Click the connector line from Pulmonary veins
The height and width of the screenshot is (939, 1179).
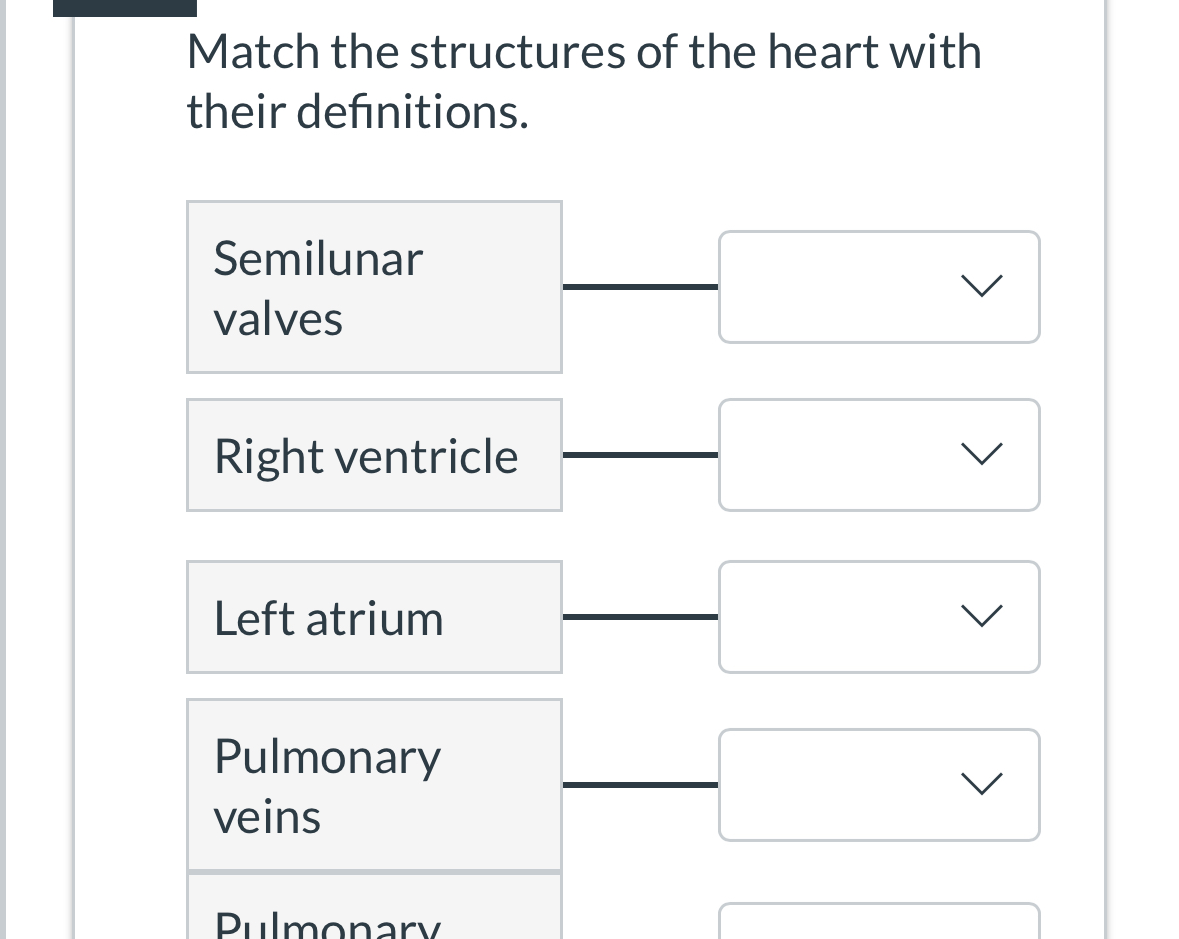[x=640, y=785]
